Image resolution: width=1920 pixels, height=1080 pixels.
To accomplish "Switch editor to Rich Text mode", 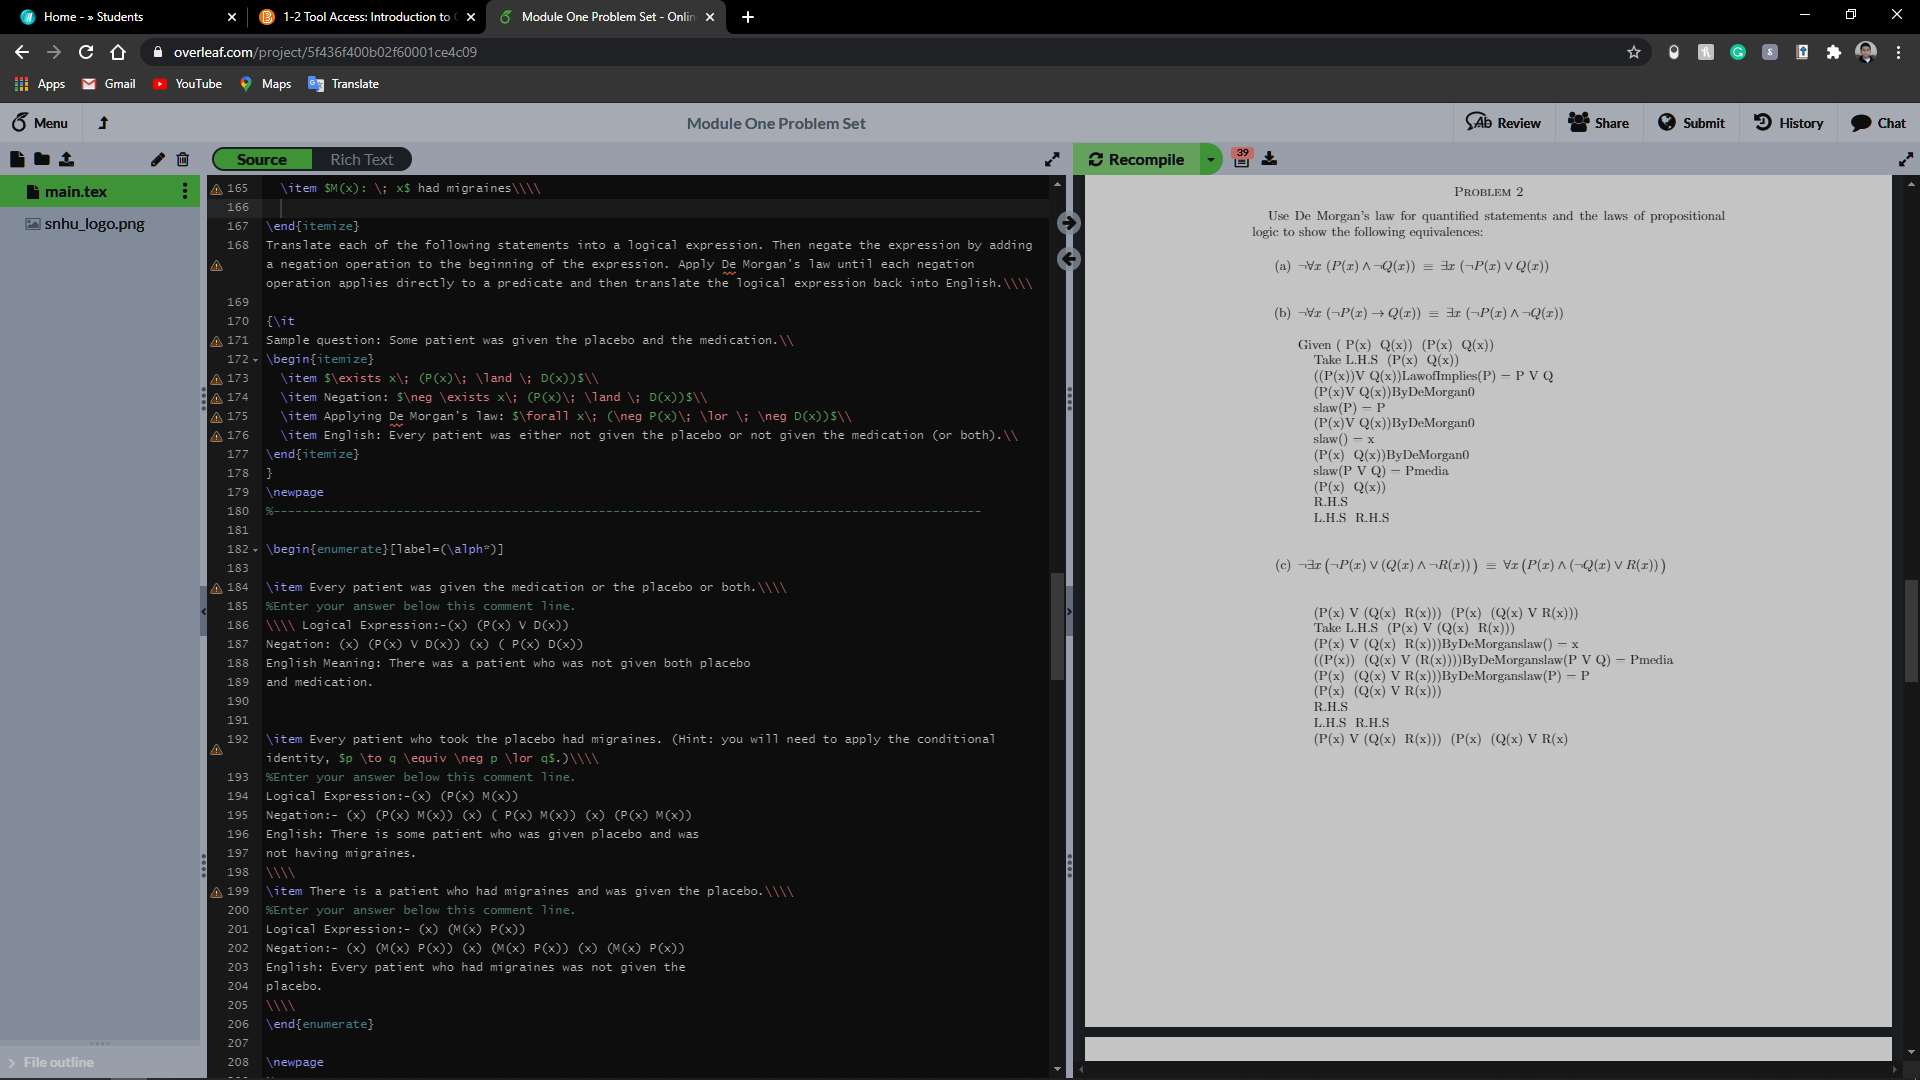I will pos(361,160).
